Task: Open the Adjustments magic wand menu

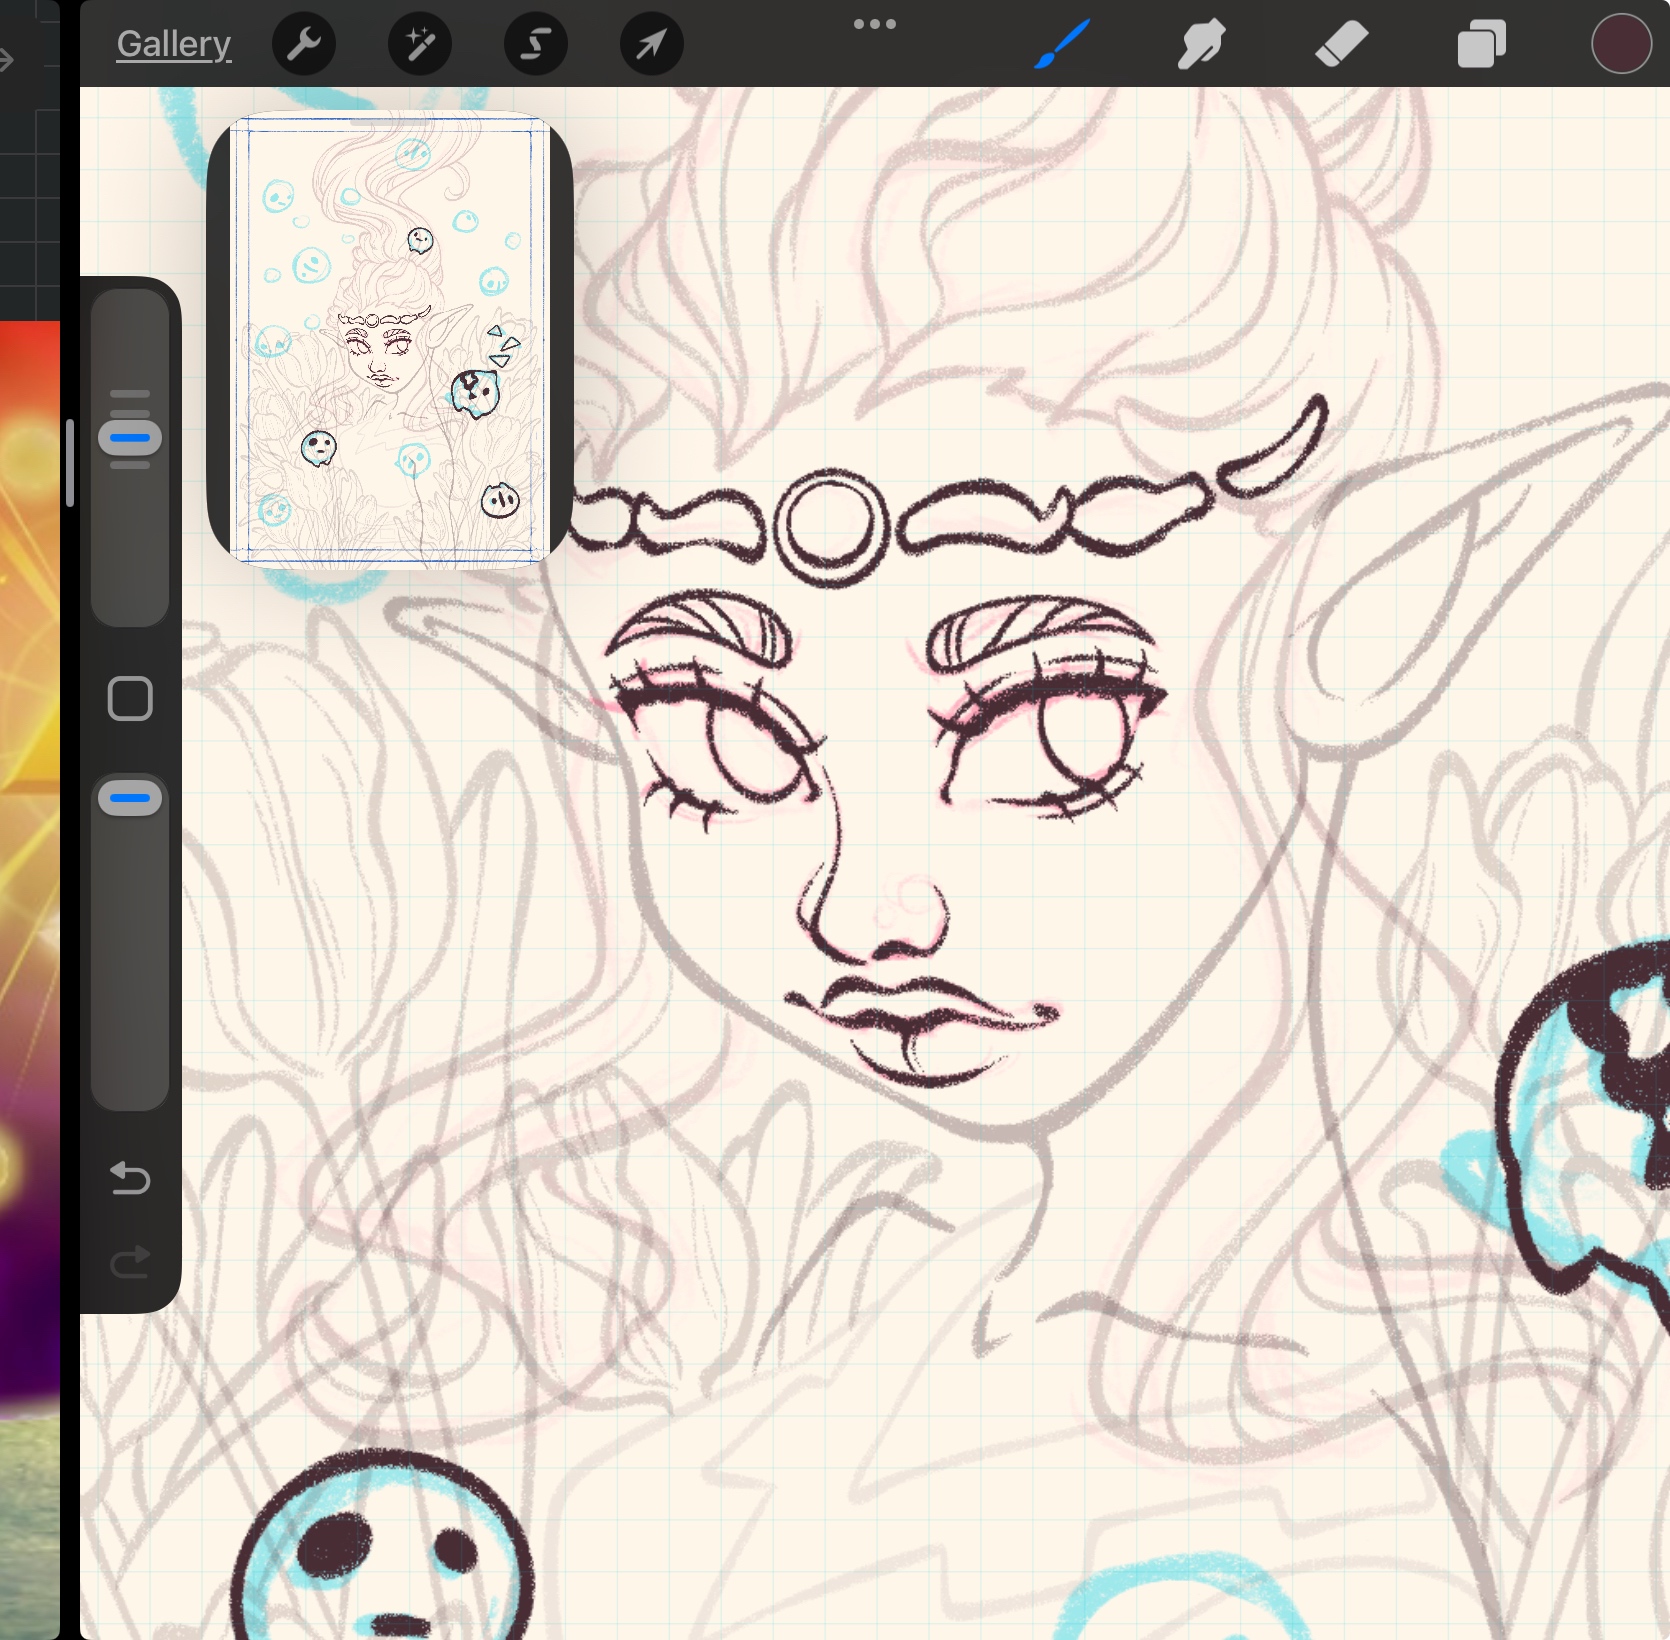Action: point(420,44)
